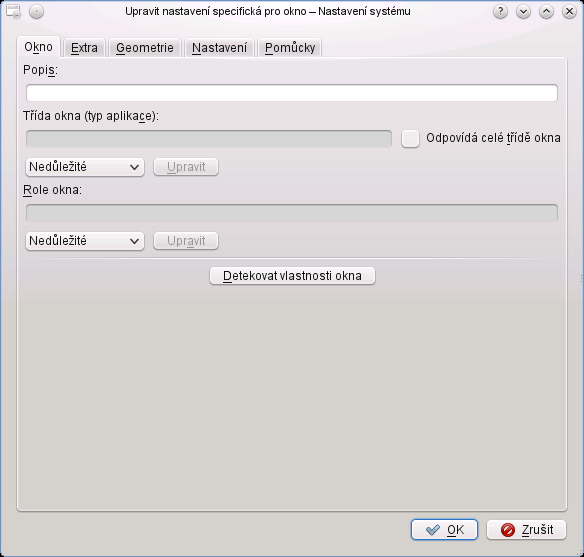Switch to the Extra tab
The height and width of the screenshot is (557, 584).
85,48
